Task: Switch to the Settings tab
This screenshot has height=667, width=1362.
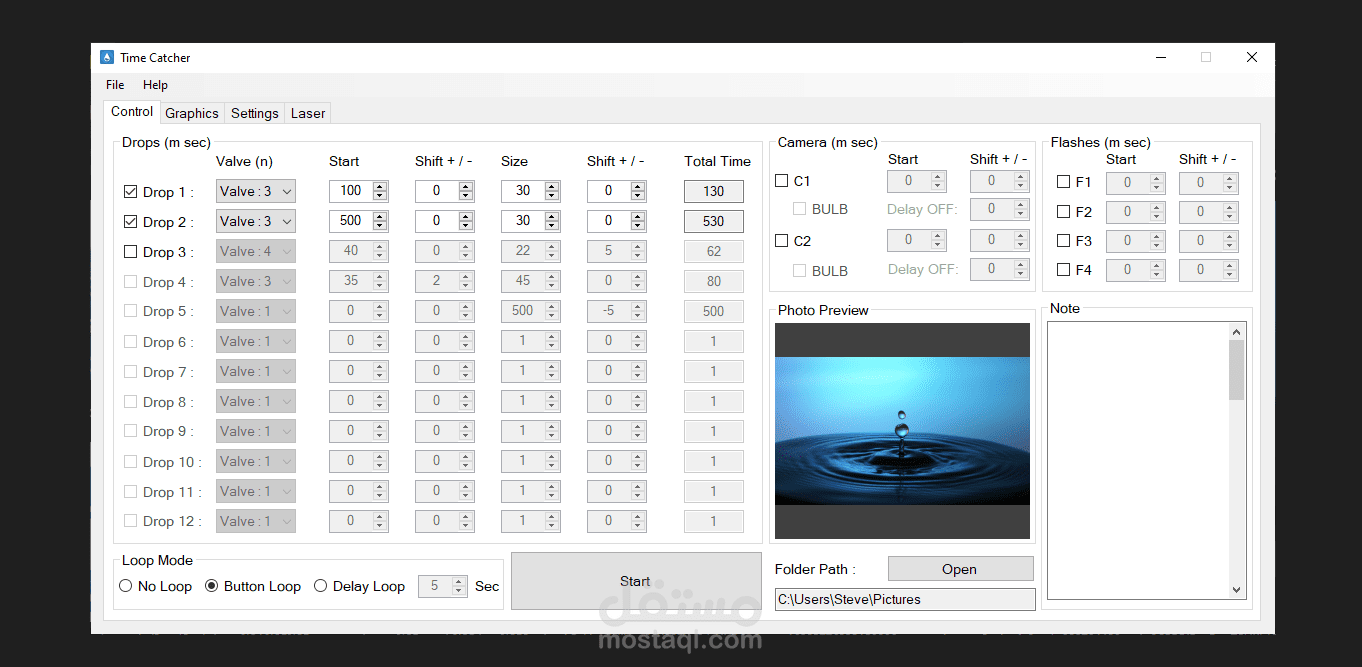Action: point(255,113)
